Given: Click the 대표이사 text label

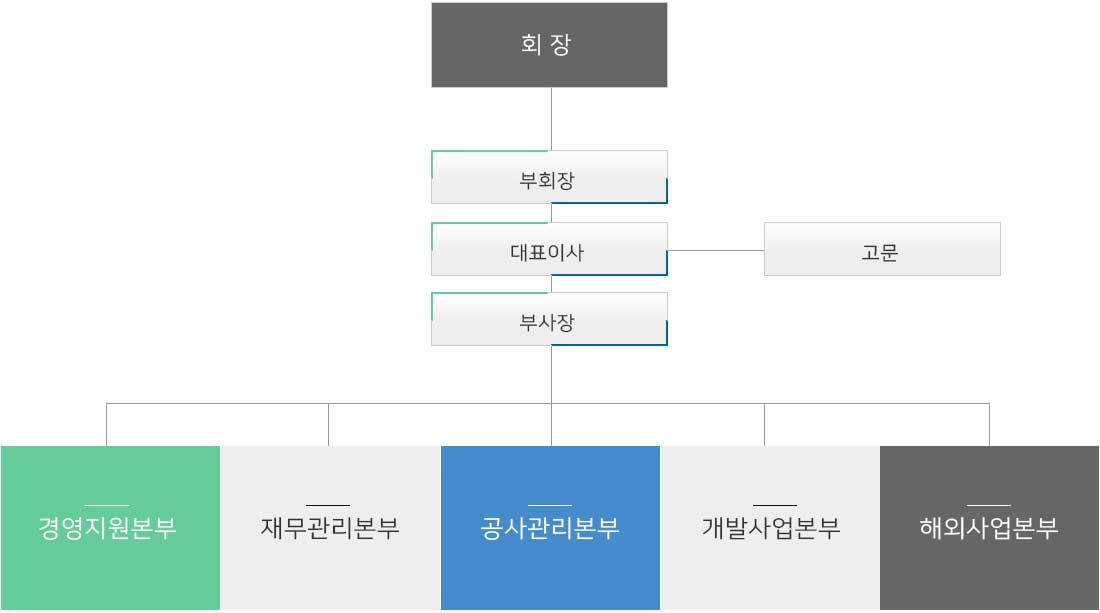Looking at the screenshot, I should pos(547,252).
